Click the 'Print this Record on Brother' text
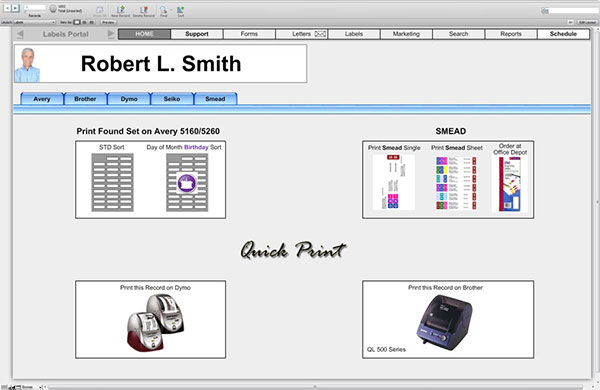600x390 pixels. click(x=445, y=287)
